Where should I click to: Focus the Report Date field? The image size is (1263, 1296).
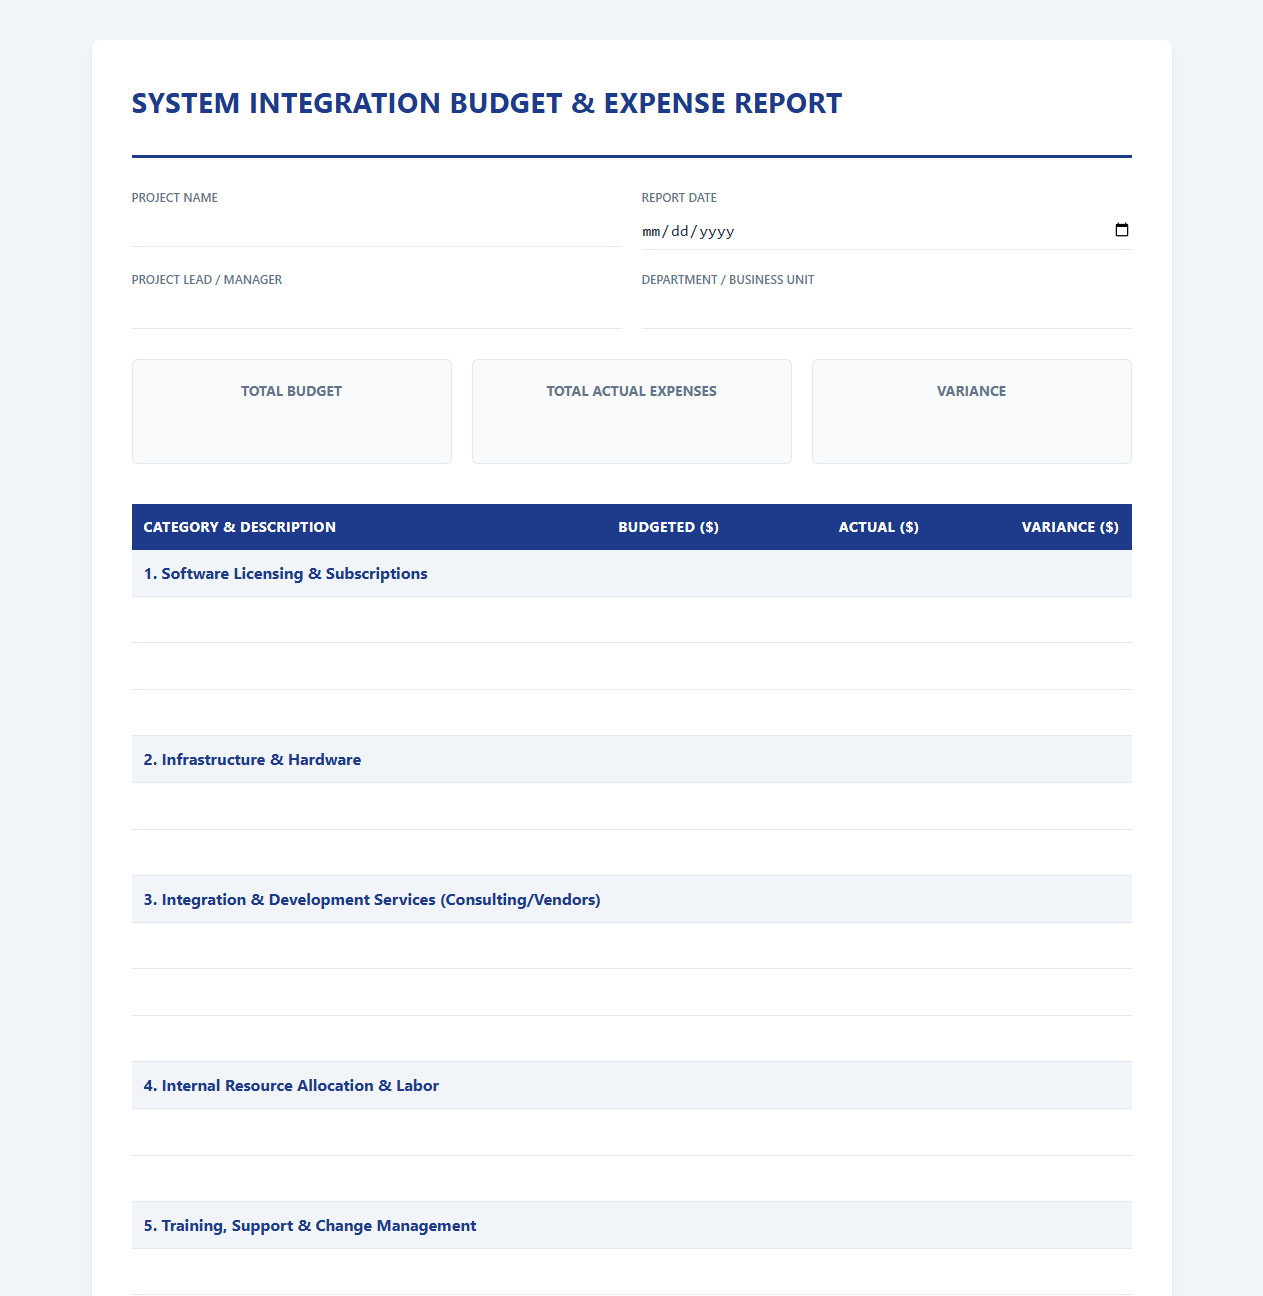pyautogui.click(x=886, y=231)
